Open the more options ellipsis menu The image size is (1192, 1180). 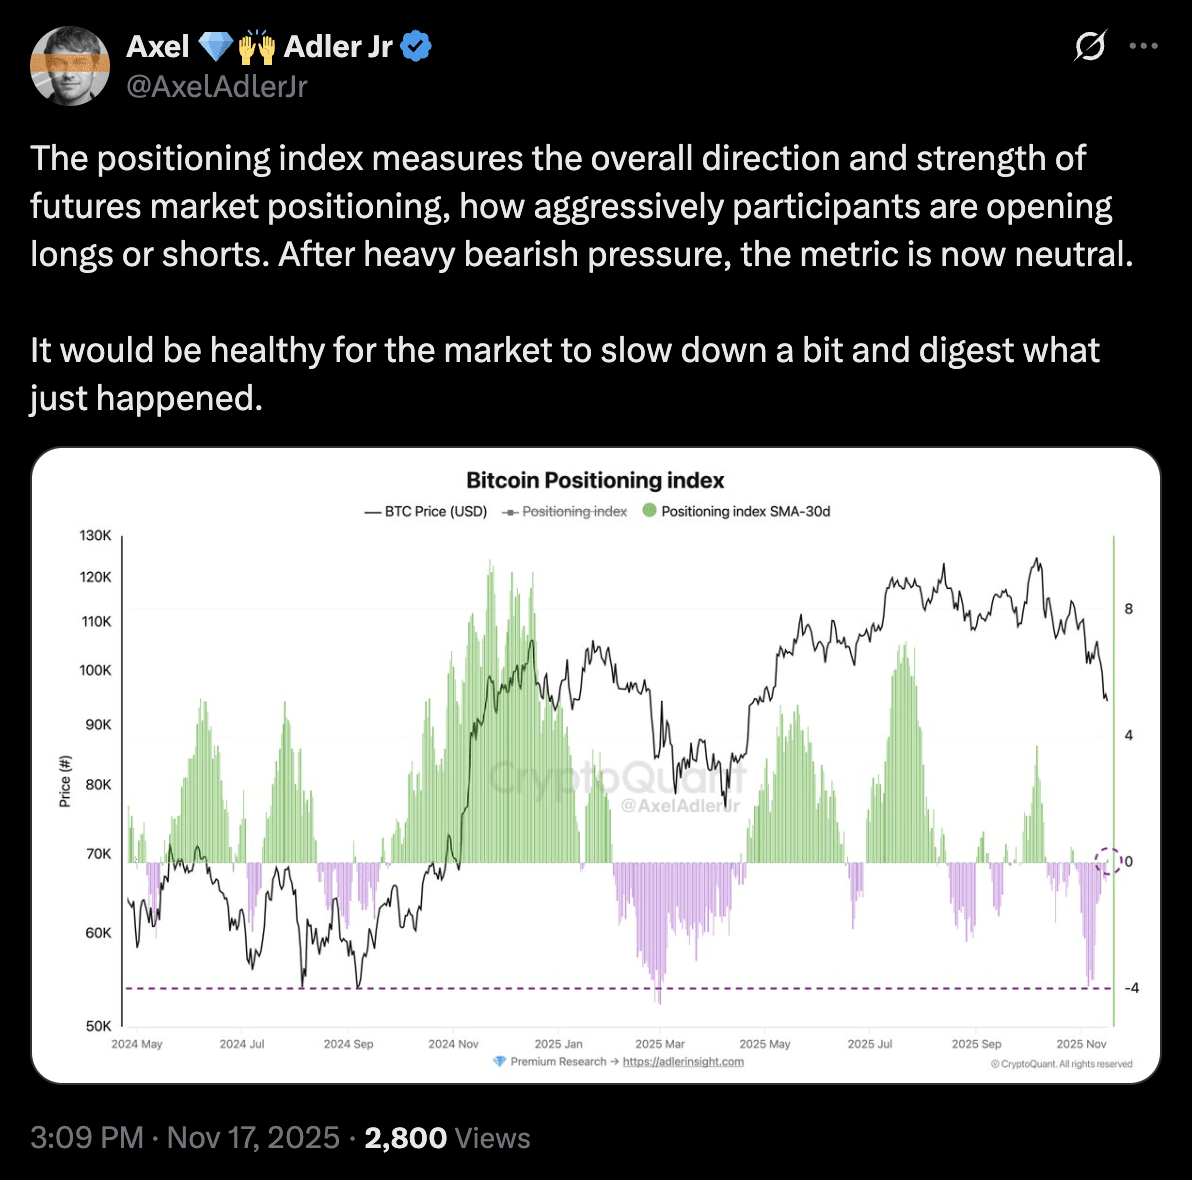[x=1143, y=46]
